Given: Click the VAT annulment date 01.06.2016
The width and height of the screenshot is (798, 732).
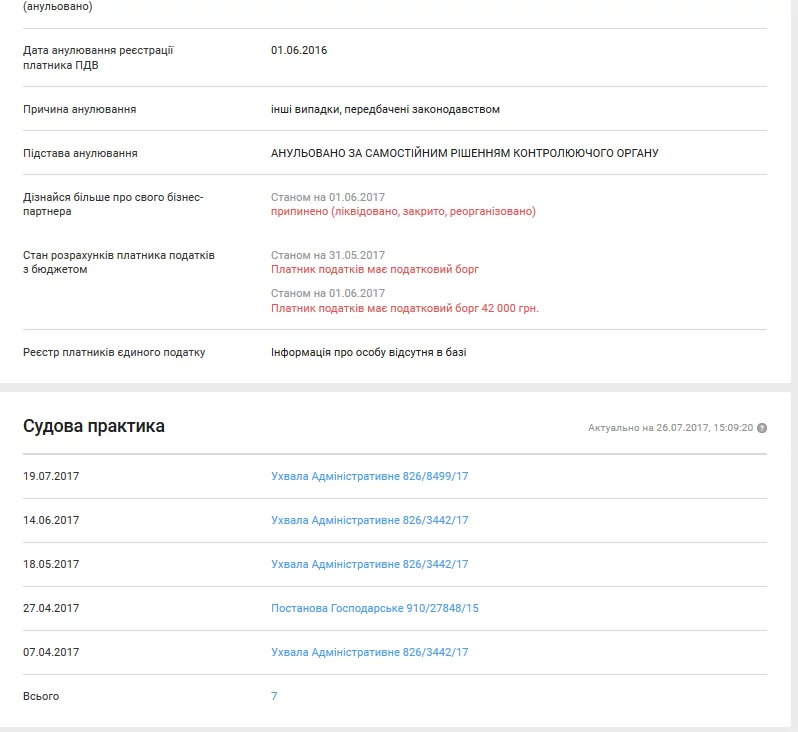Looking at the screenshot, I should (299, 50).
